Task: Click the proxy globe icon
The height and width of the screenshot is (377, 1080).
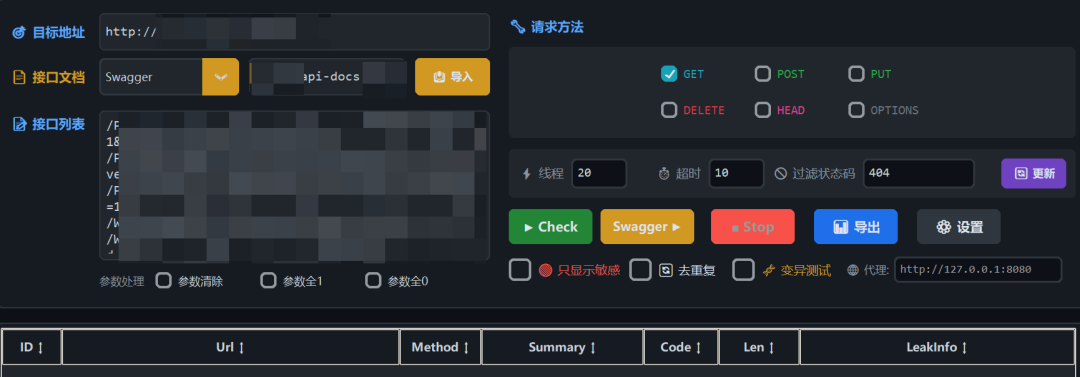Action: [x=853, y=270]
